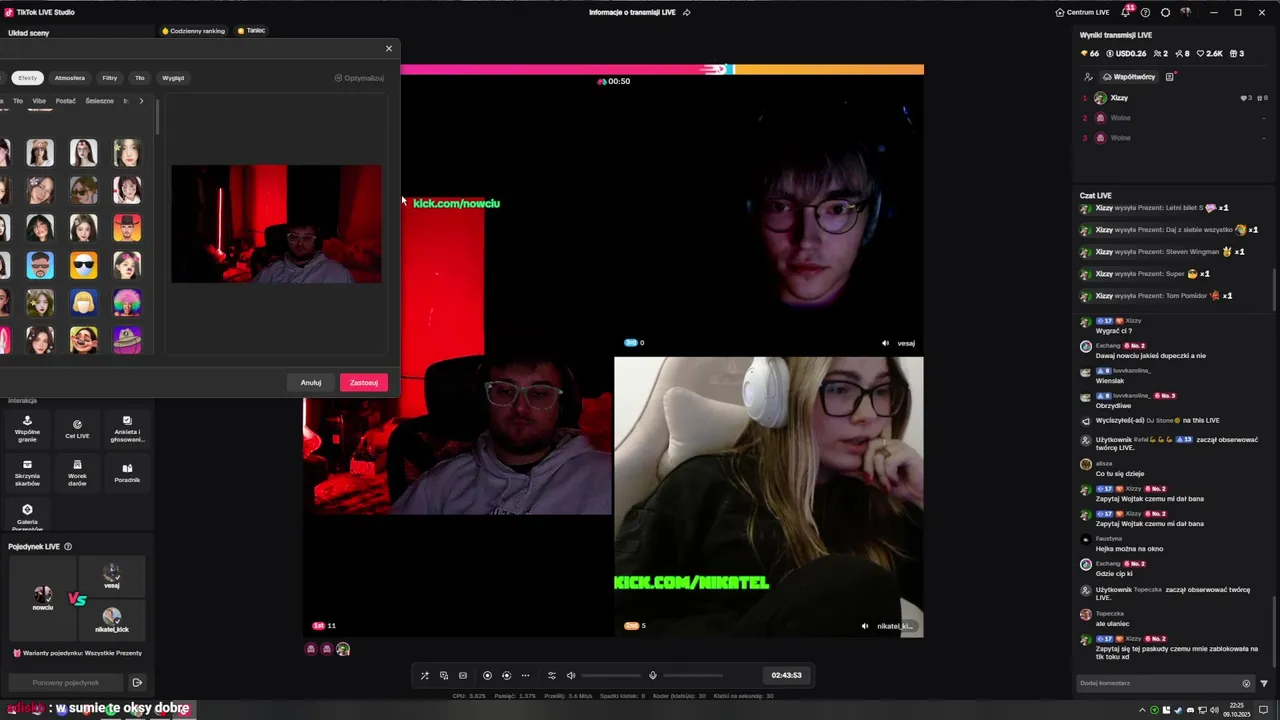Select the Postać effect category
This screenshot has height=720, width=1280.
pos(66,101)
